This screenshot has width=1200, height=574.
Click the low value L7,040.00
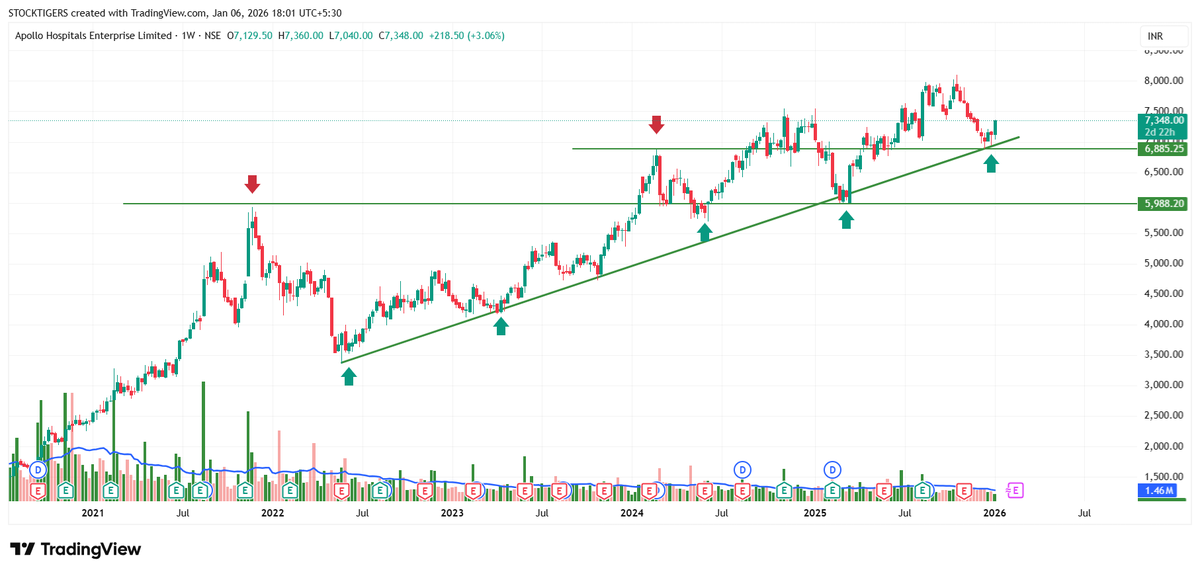pyautogui.click(x=351, y=35)
